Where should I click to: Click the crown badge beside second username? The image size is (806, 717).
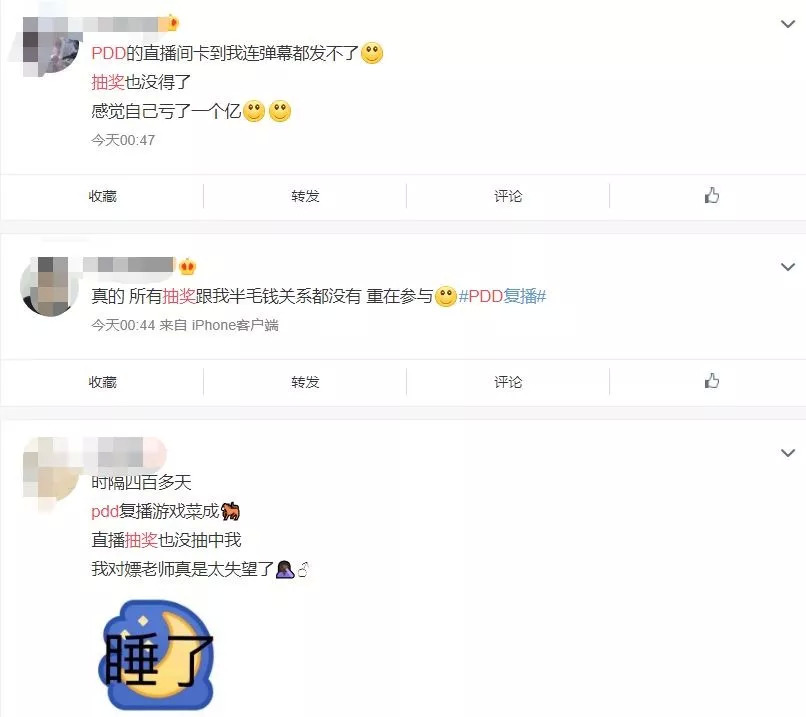click(x=188, y=266)
